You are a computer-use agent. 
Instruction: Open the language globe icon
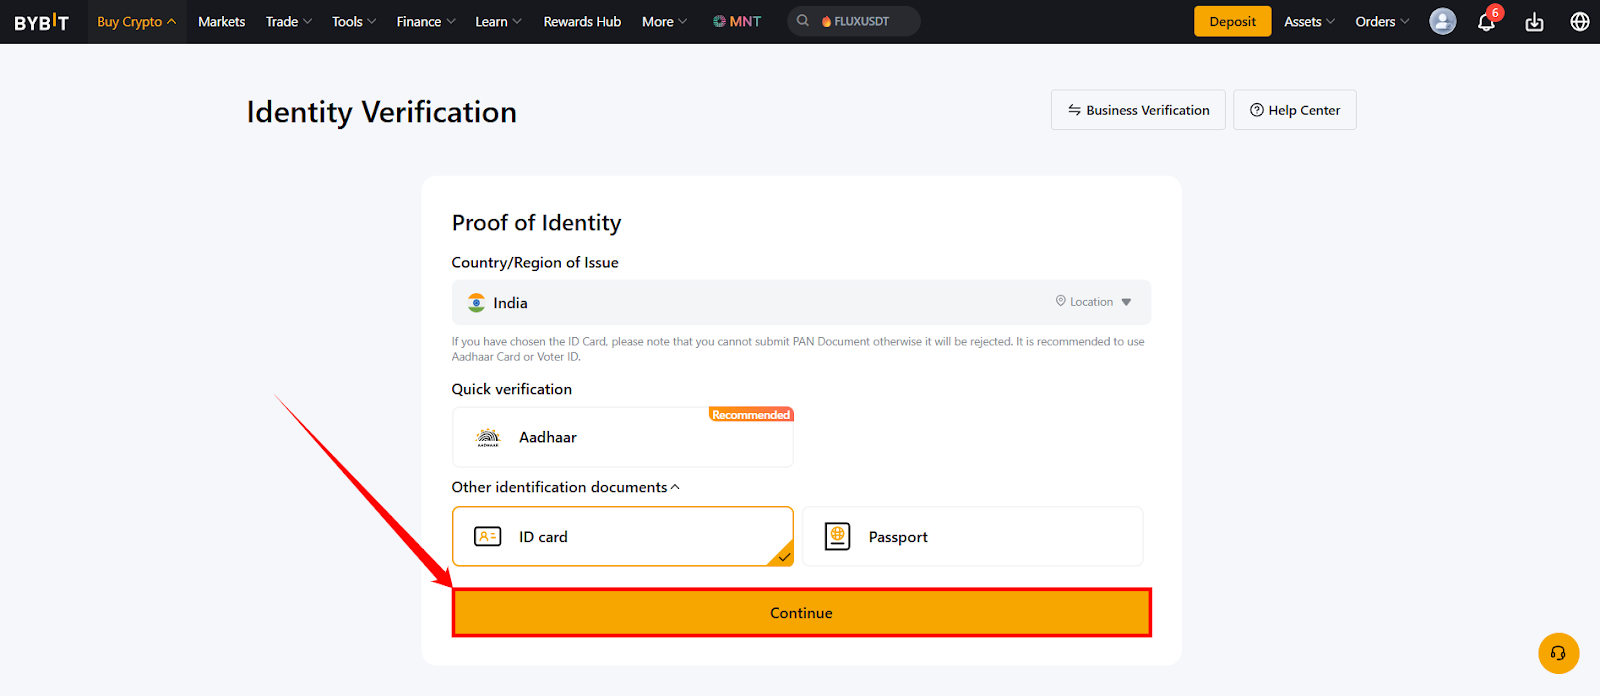pos(1580,22)
